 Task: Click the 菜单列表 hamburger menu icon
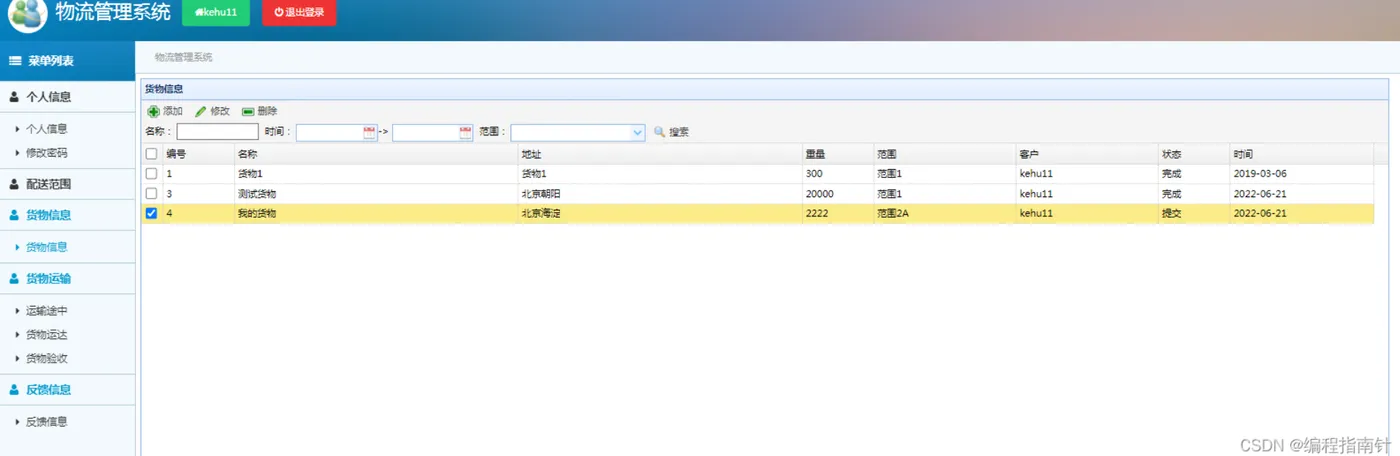point(15,61)
